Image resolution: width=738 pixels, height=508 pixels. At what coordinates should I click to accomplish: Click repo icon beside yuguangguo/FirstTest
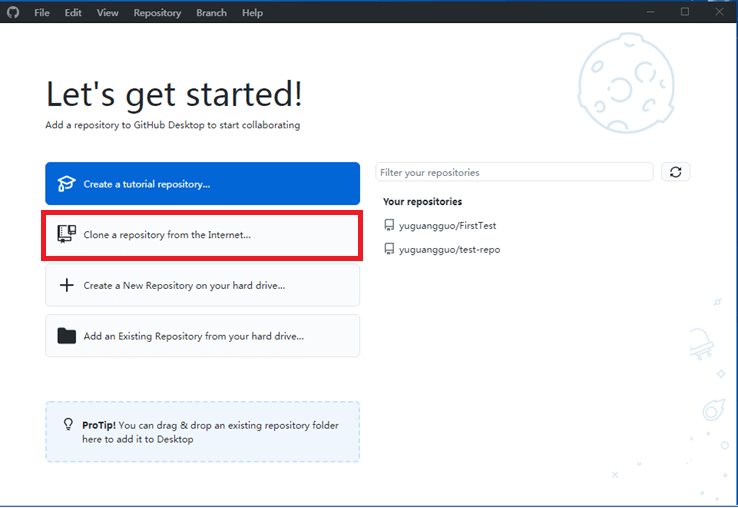tap(389, 226)
